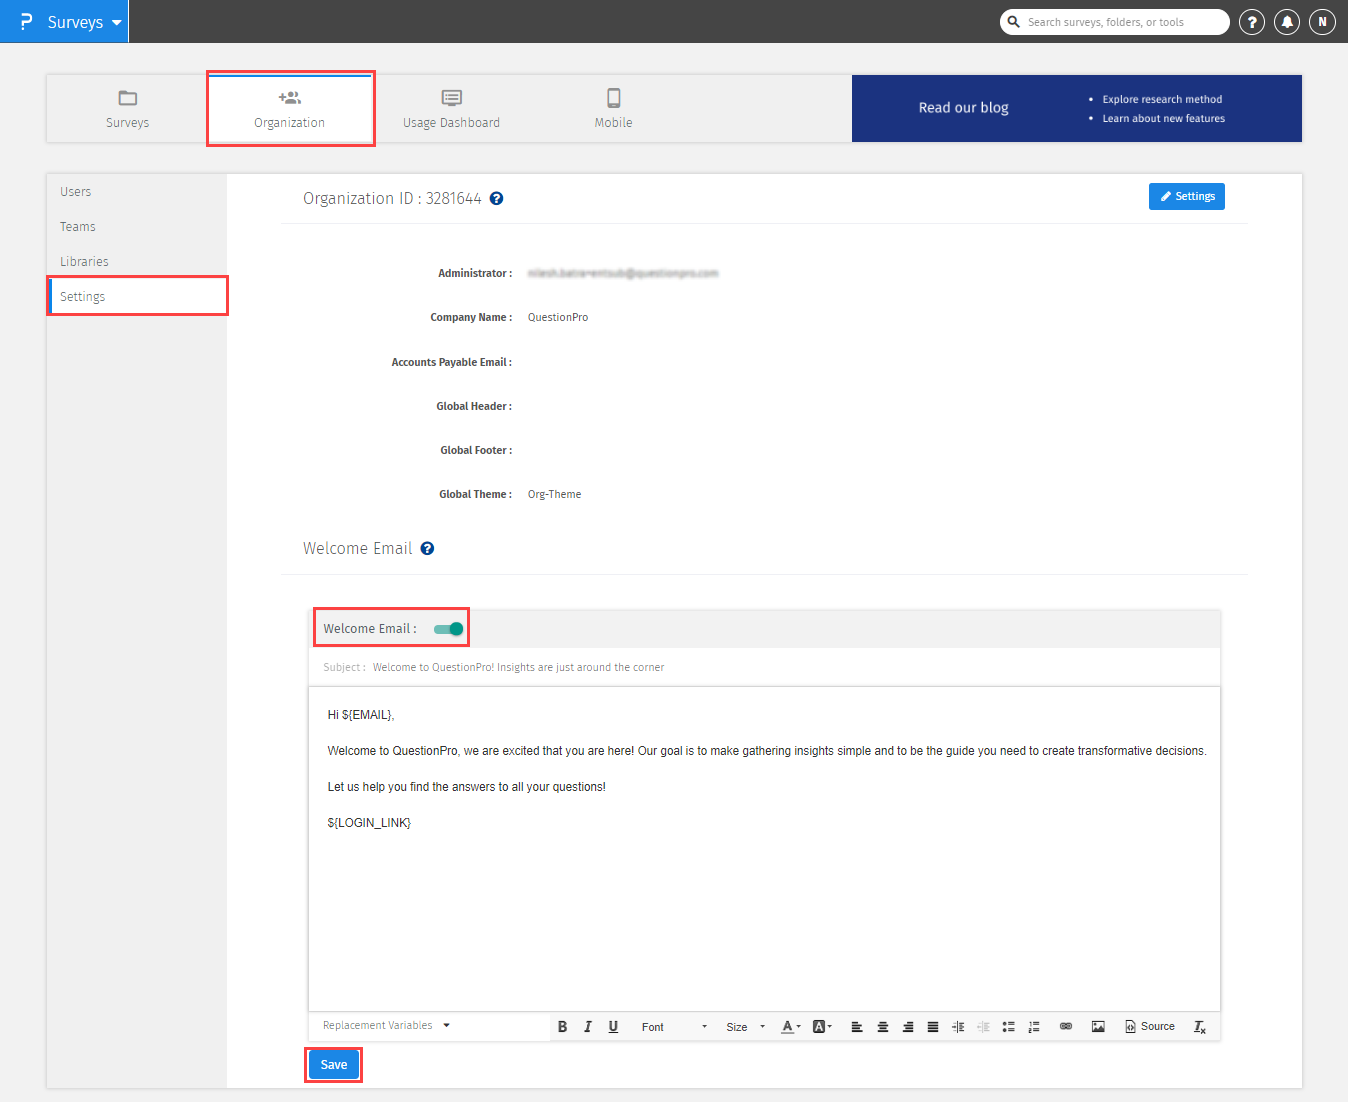Image resolution: width=1348 pixels, height=1102 pixels.
Task: Open notifications via the bell icon
Action: click(x=1287, y=21)
